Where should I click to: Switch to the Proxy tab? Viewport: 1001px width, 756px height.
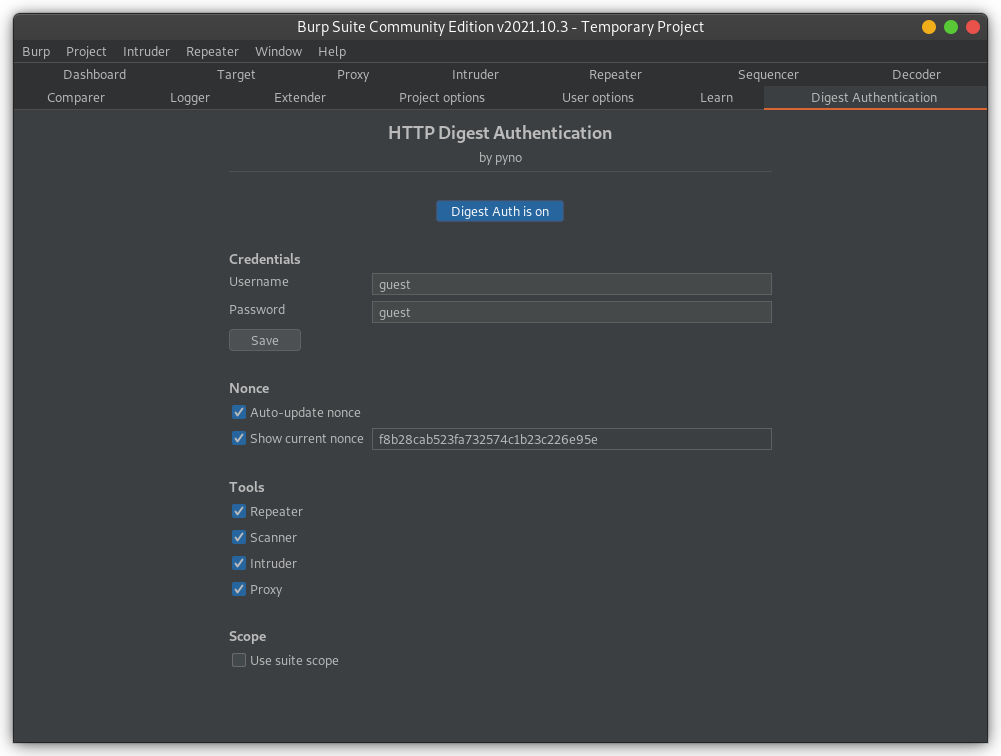pyautogui.click(x=353, y=75)
